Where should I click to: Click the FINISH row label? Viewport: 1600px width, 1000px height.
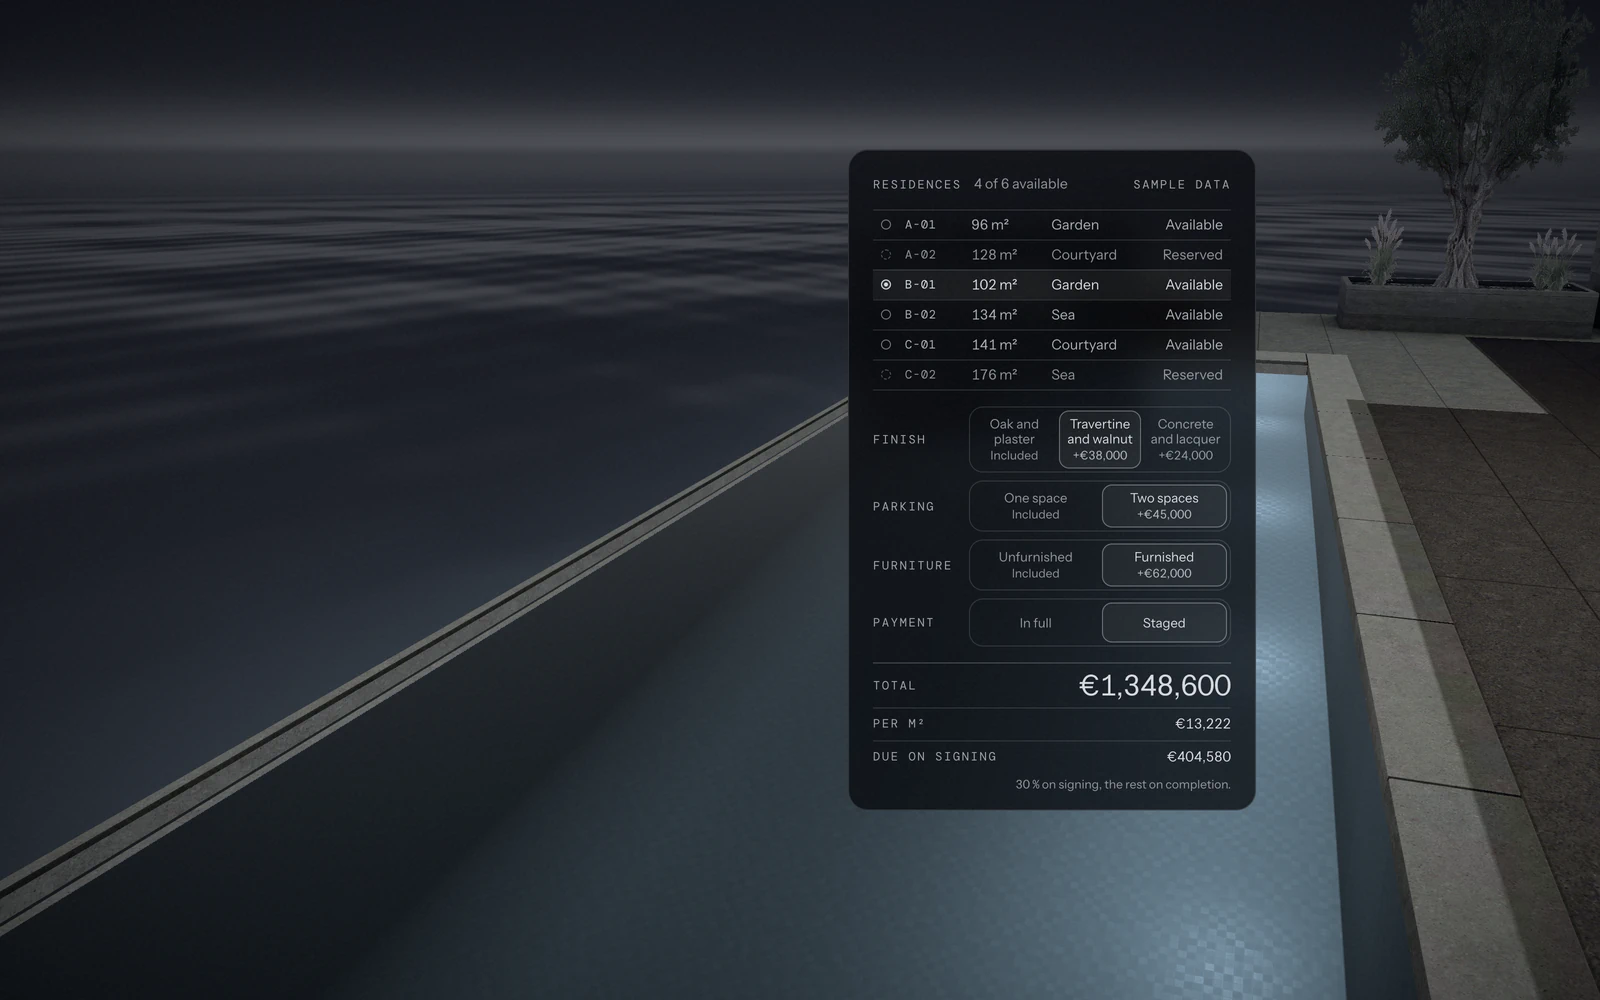tap(899, 440)
